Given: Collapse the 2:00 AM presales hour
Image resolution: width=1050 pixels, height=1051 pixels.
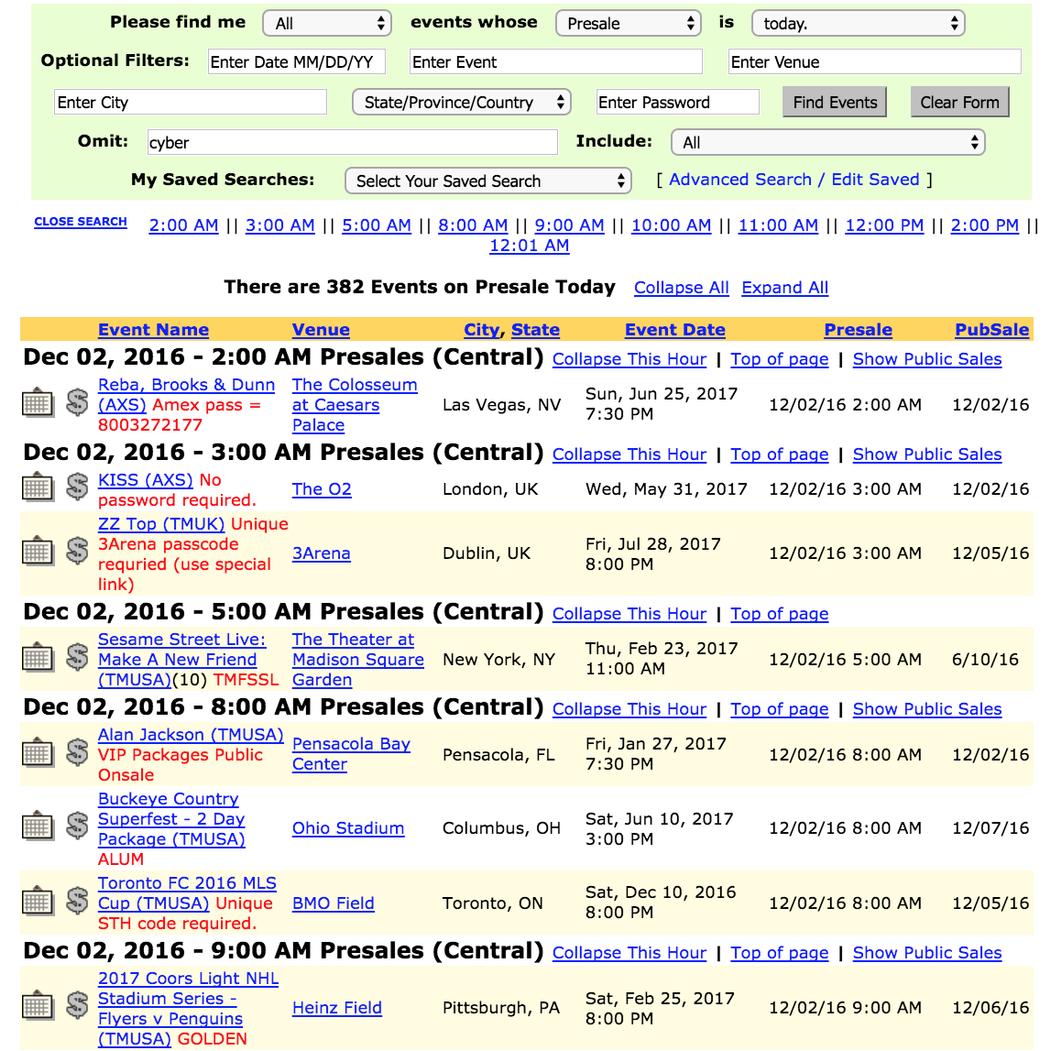Looking at the screenshot, I should tap(629, 359).
